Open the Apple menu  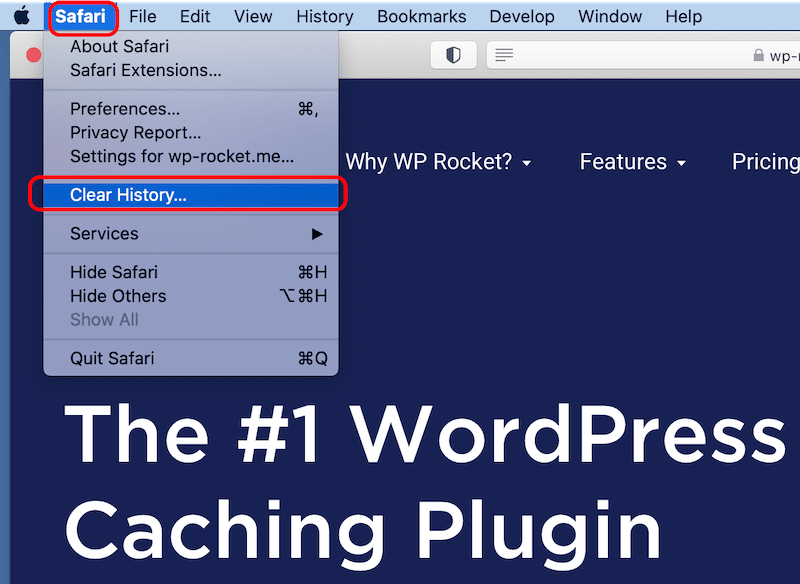pyautogui.click(x=22, y=16)
